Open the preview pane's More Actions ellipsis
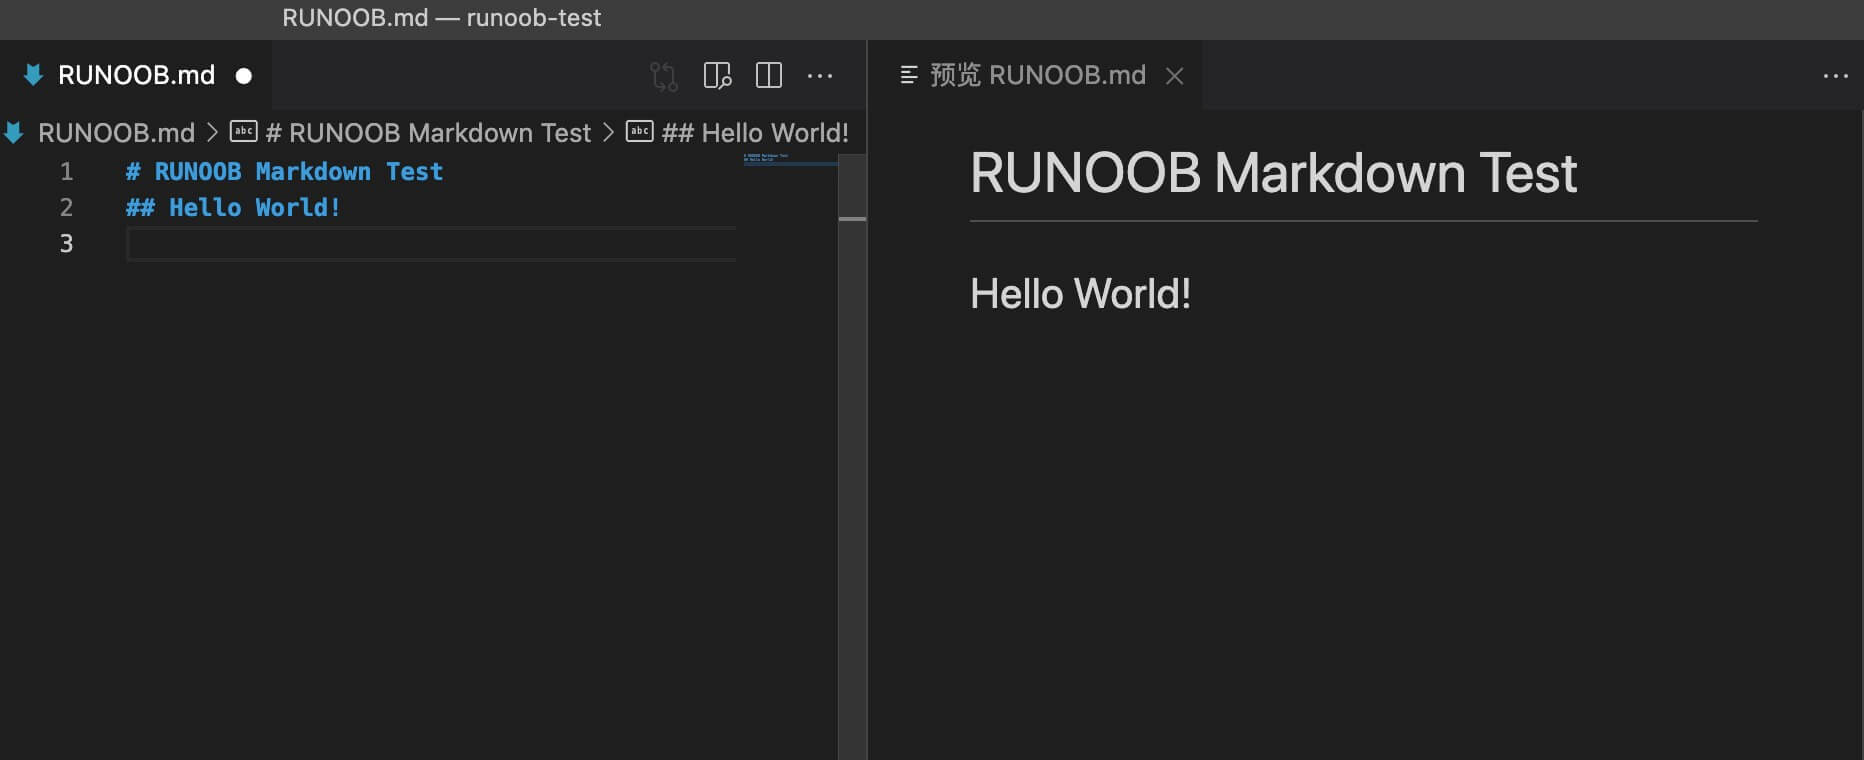 tap(1835, 76)
